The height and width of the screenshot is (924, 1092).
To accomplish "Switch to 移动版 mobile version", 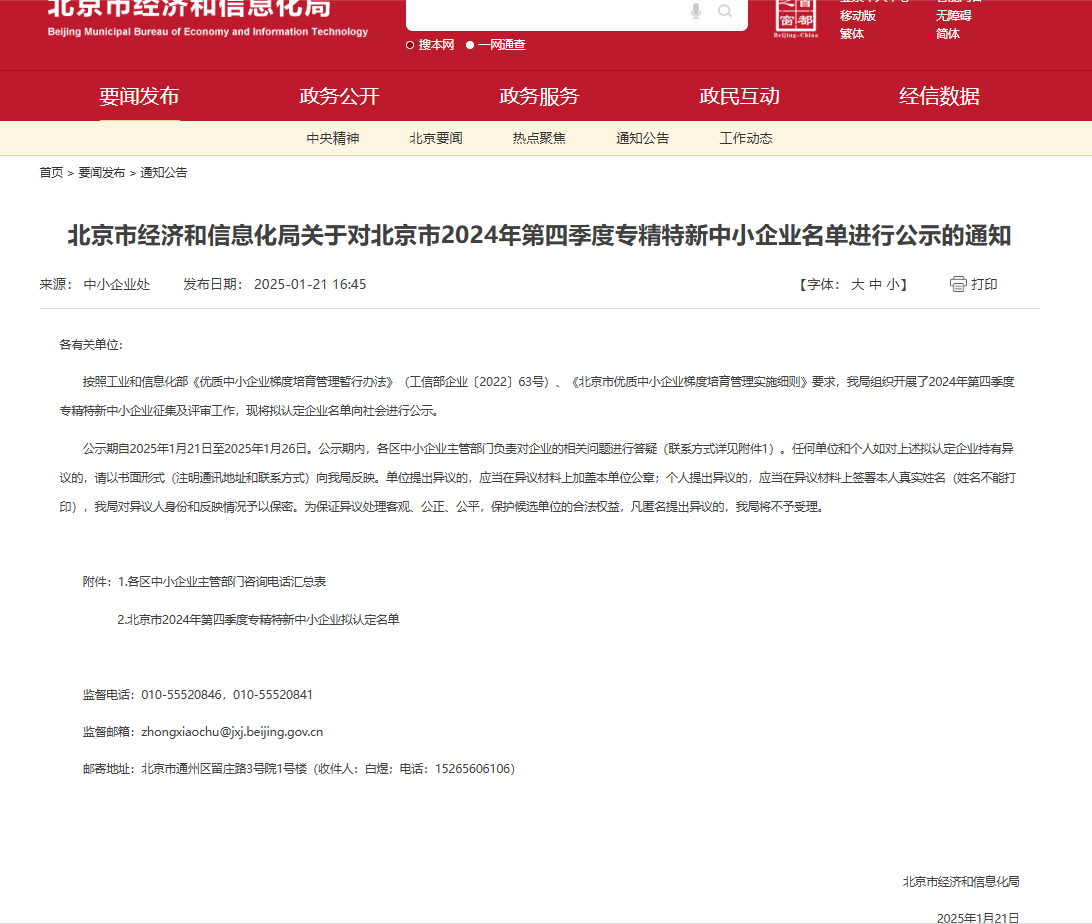I will 858,16.
